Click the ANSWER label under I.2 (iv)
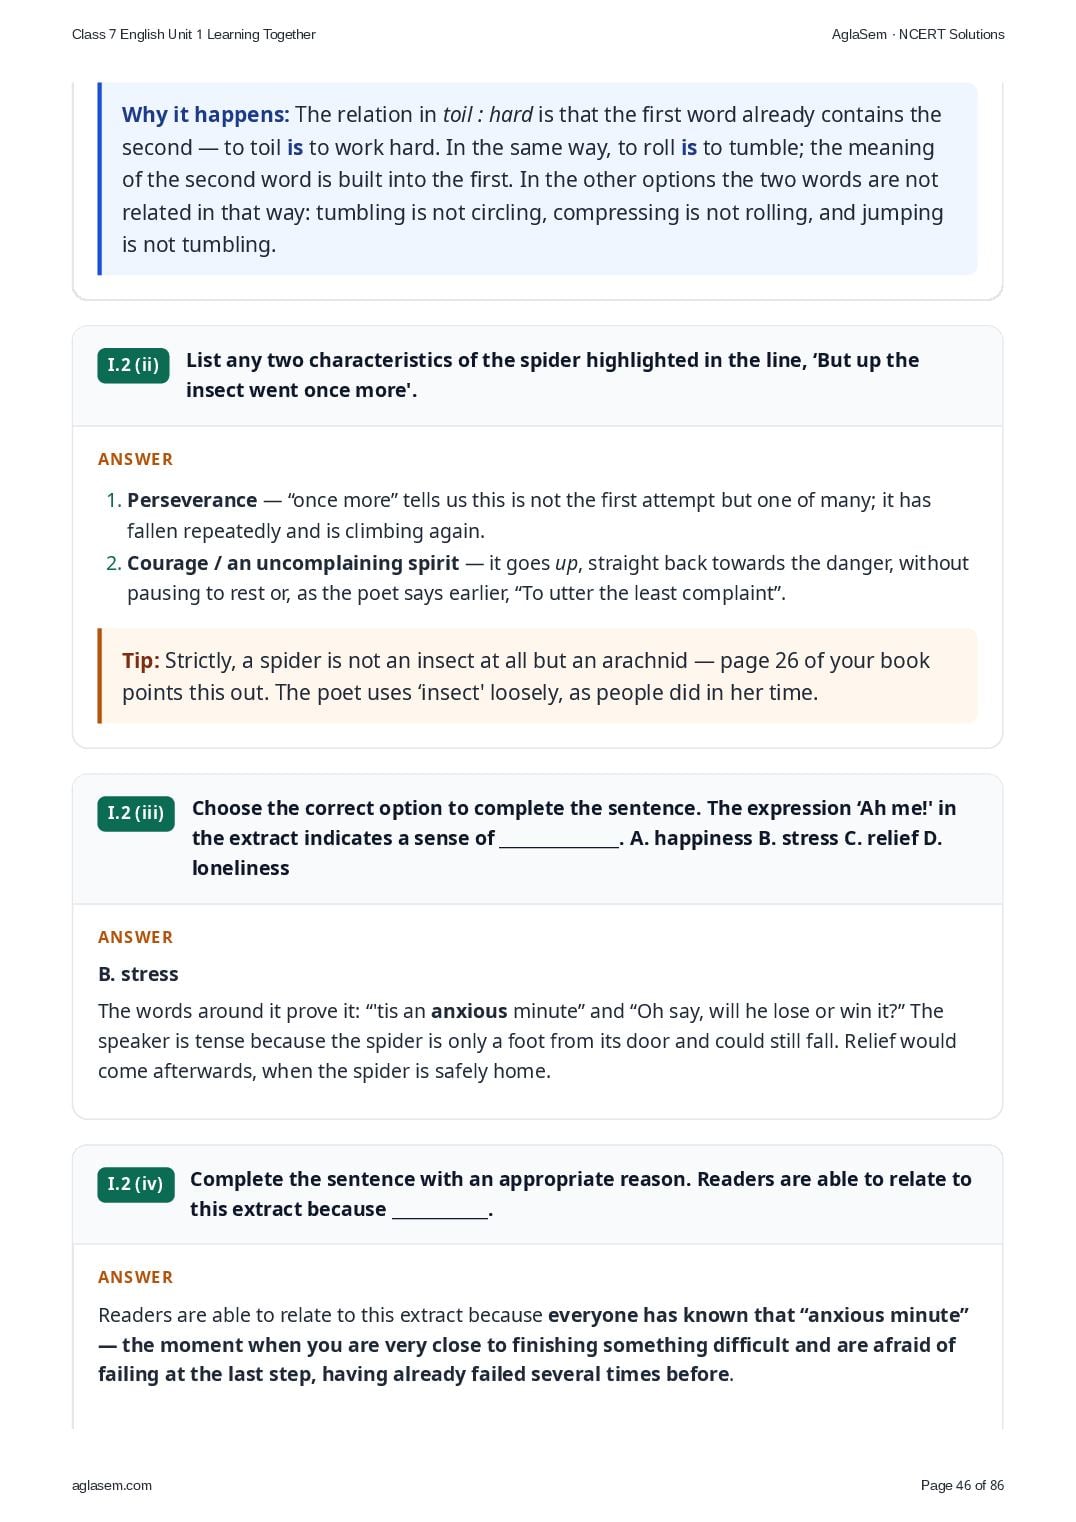The width and height of the screenshot is (1076, 1522). 136,1277
